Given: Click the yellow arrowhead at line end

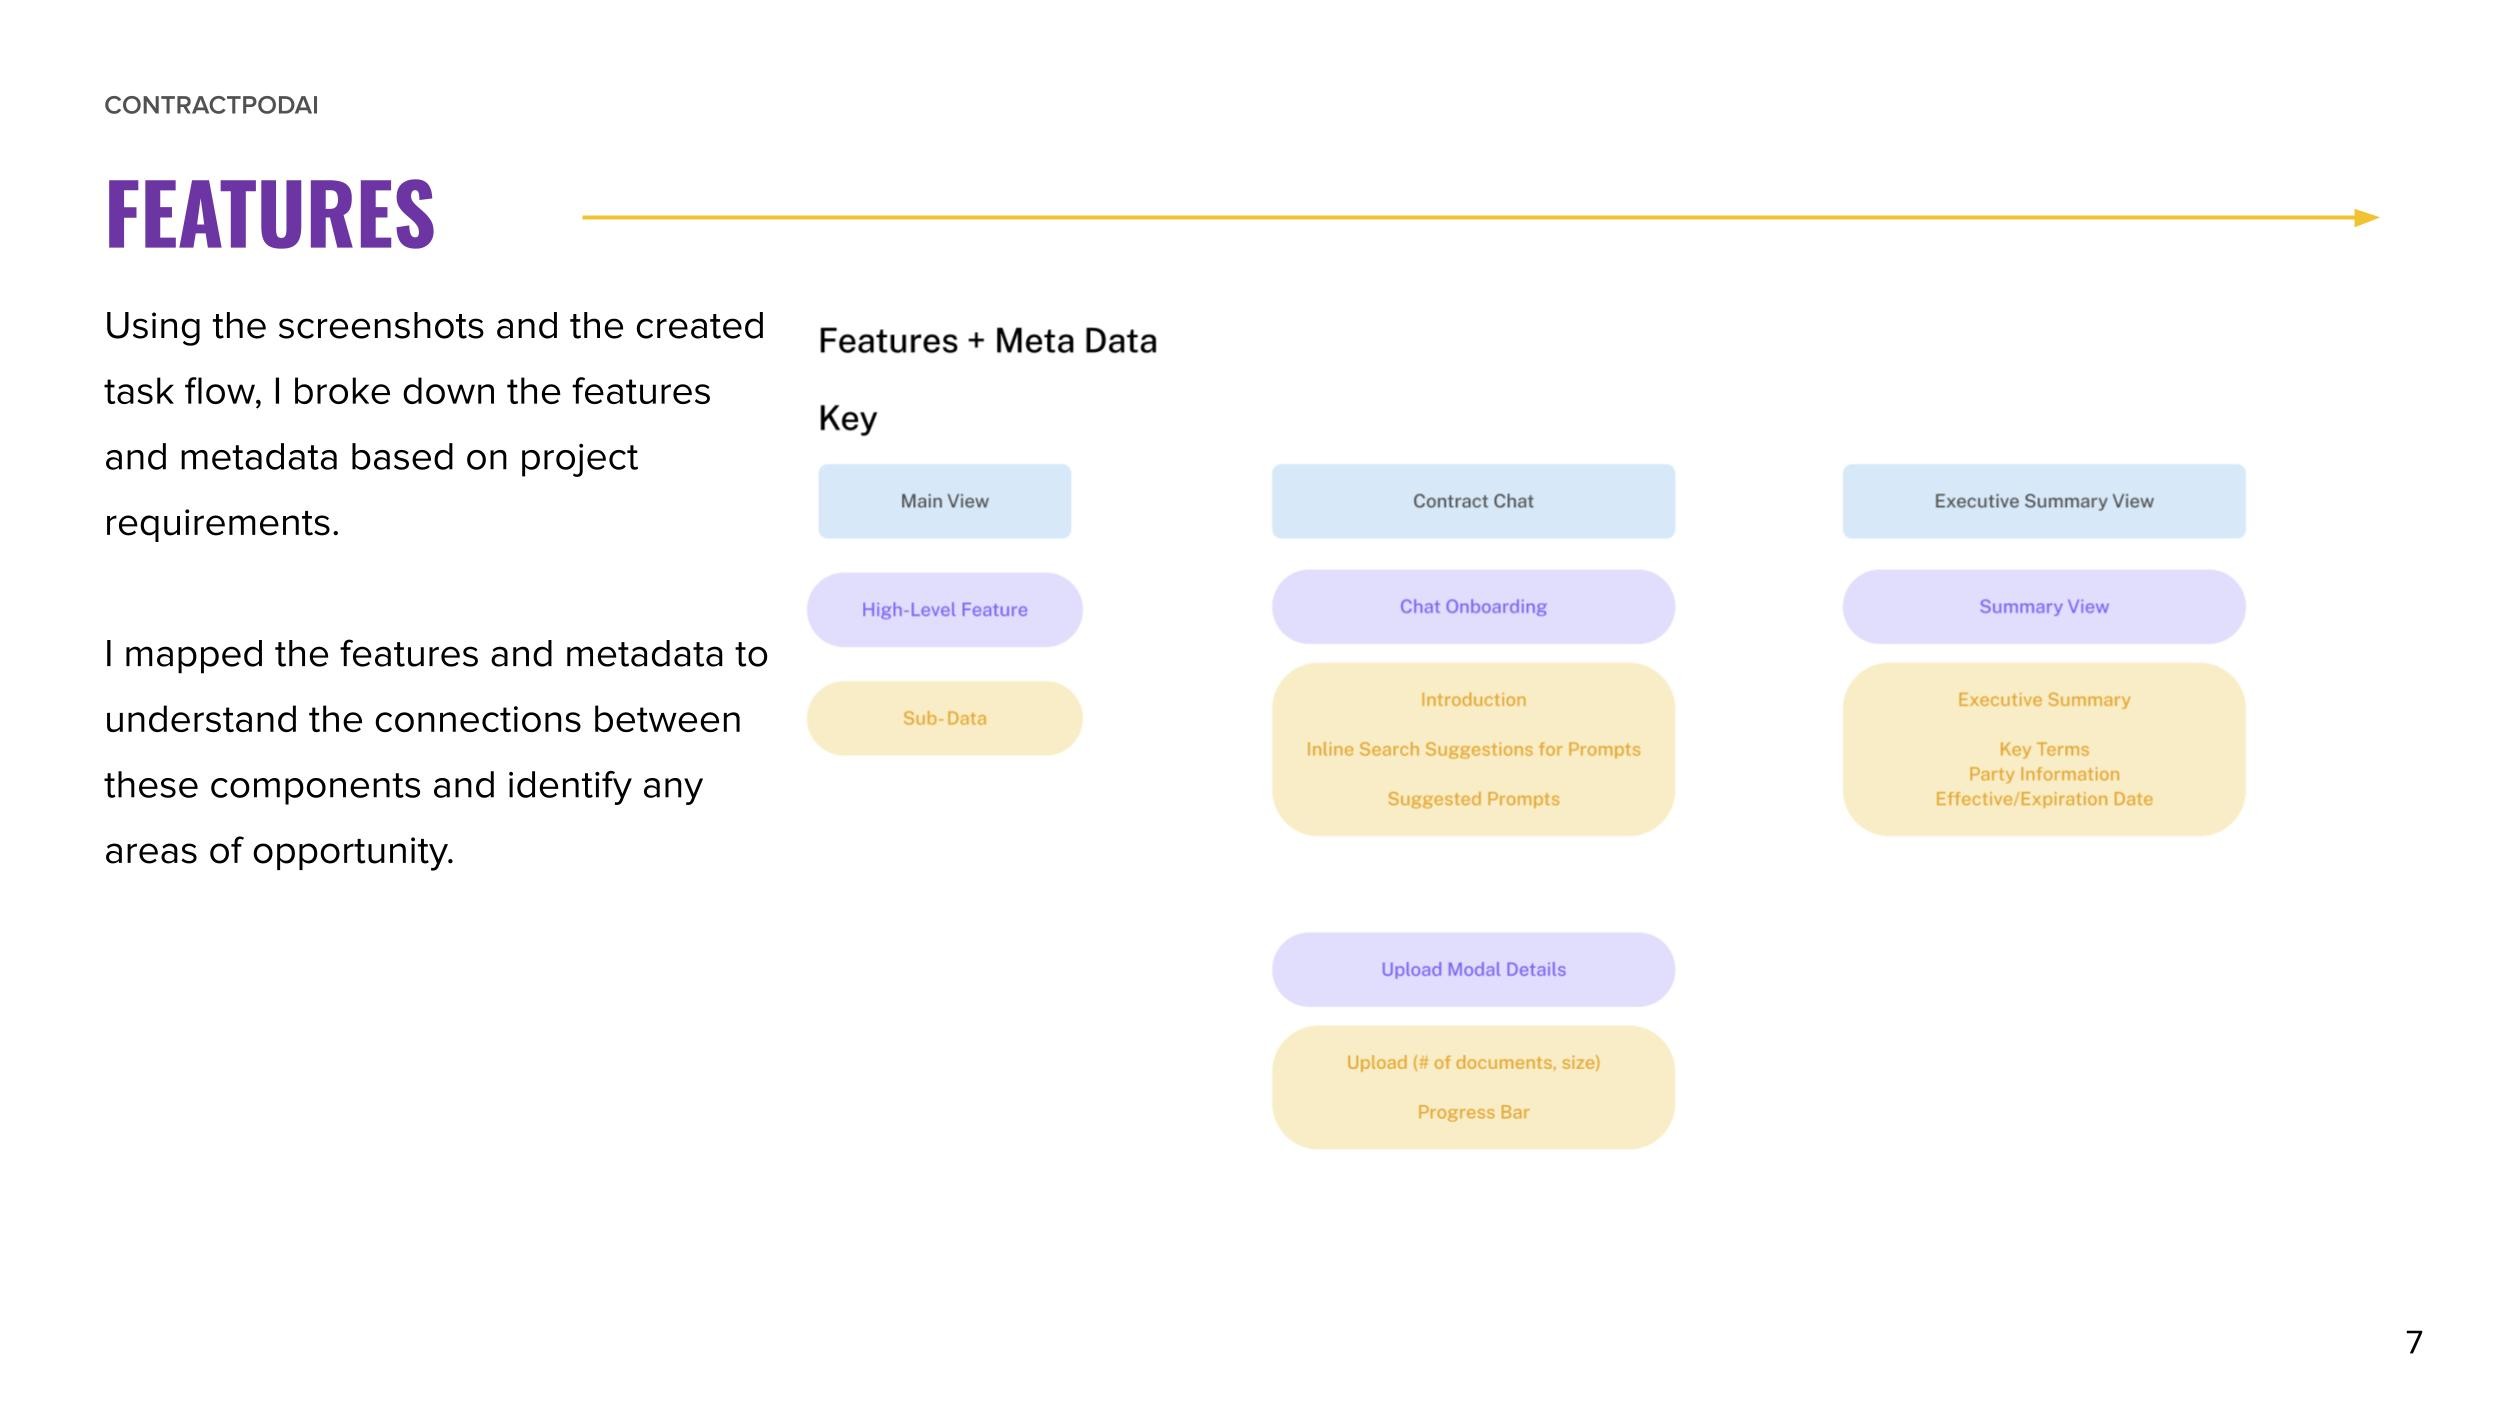Looking at the screenshot, I should 2365,218.
